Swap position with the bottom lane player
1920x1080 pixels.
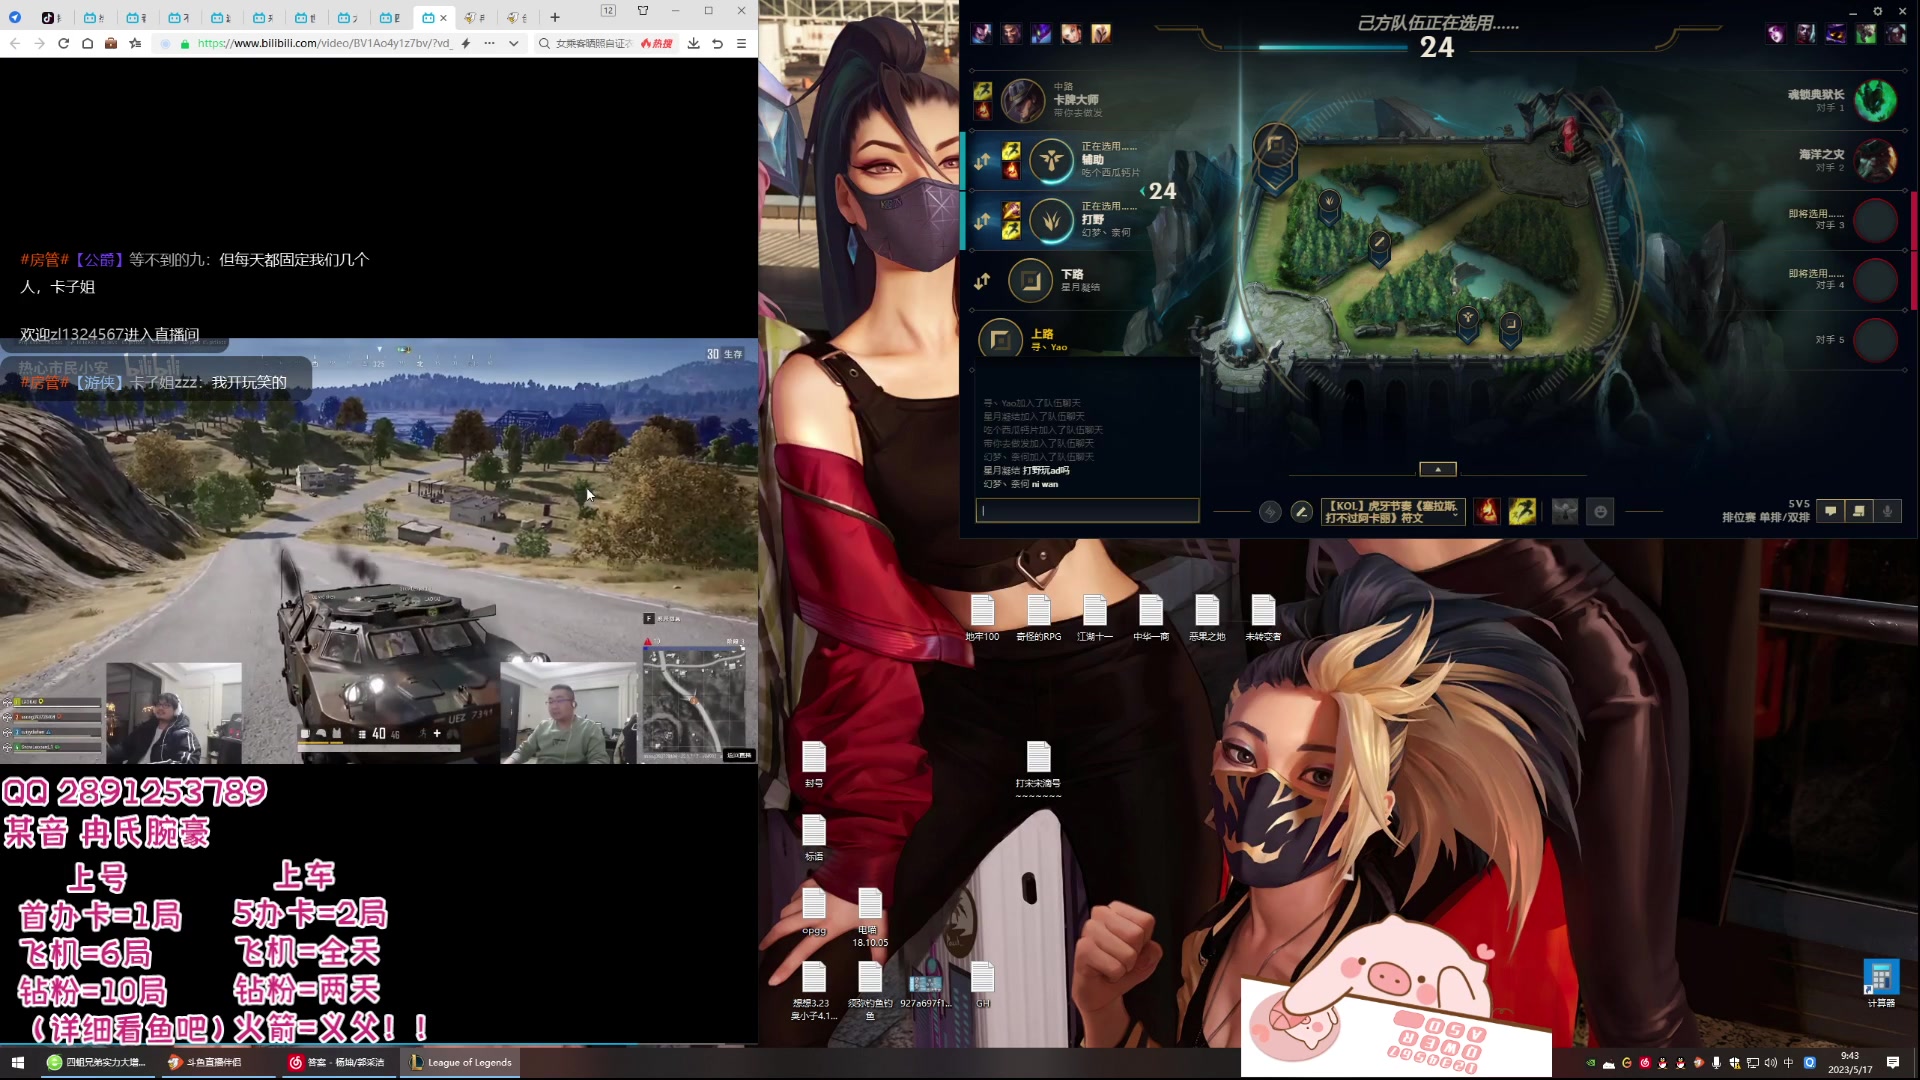pos(983,281)
